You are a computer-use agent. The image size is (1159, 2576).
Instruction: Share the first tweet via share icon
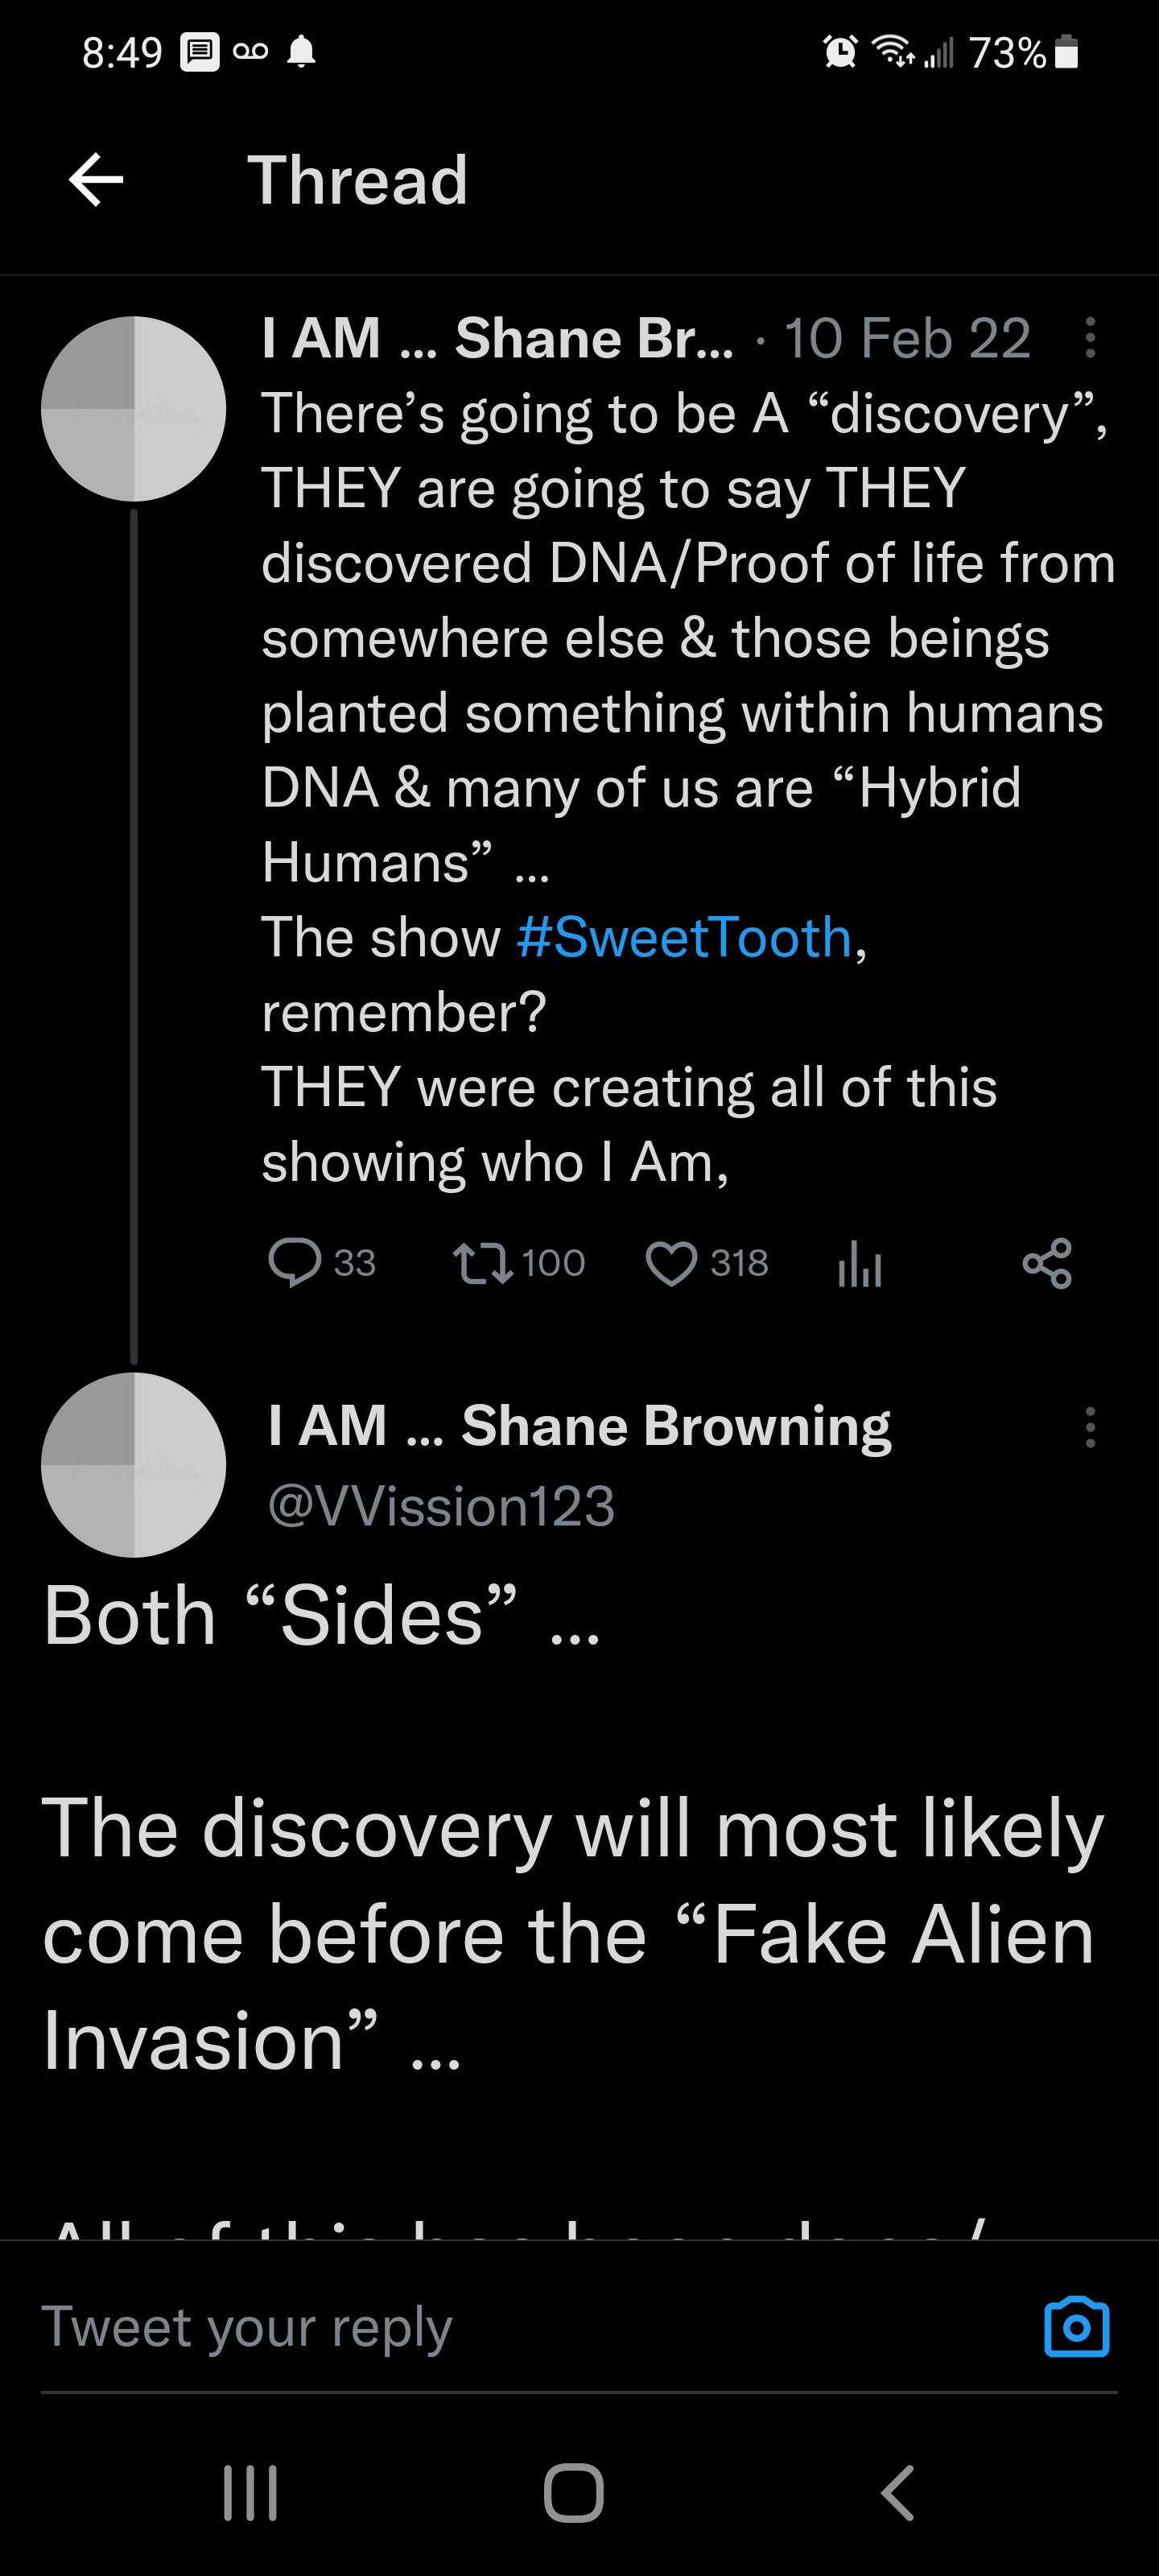click(1047, 1264)
